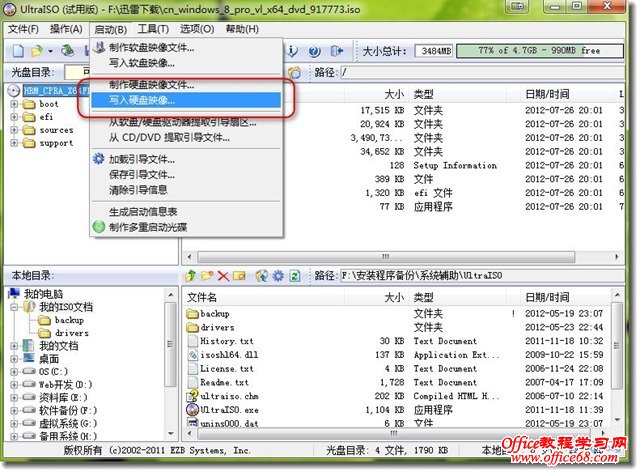Image resolution: width=640 pixels, height=472 pixels.
Task: Expand the 软件备份 (F:) drive node
Action: 14,411
